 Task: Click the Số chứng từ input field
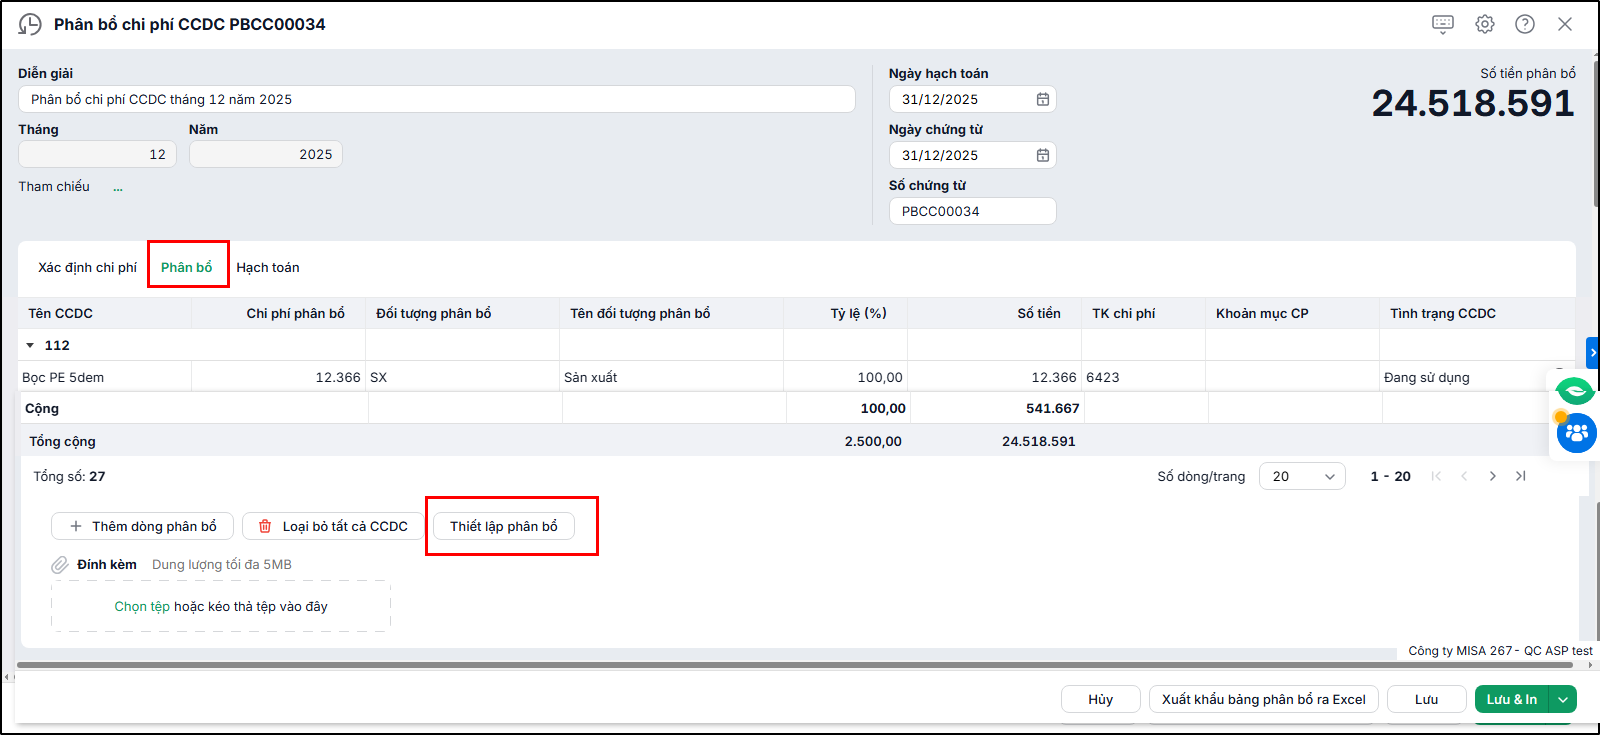tap(972, 211)
